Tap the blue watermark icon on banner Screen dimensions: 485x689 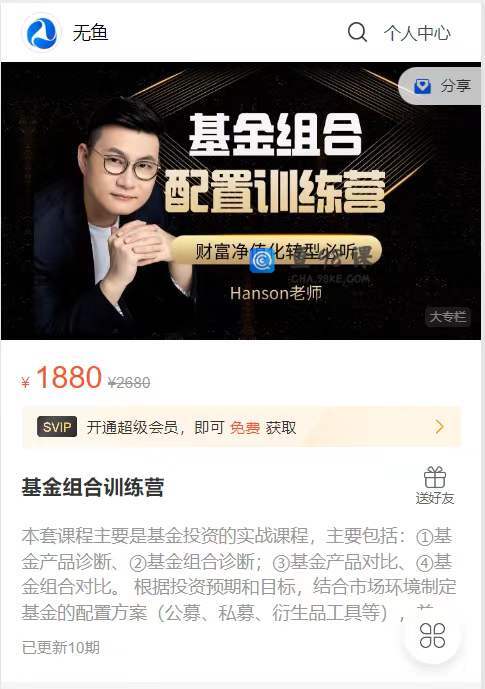(262, 260)
